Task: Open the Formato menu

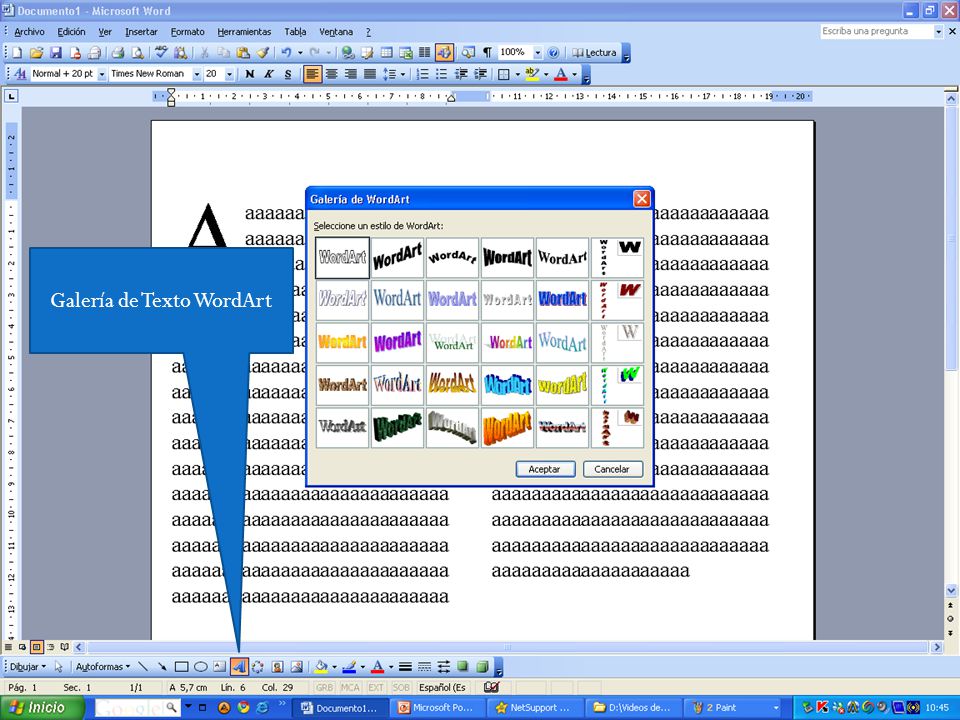Action: tap(187, 32)
